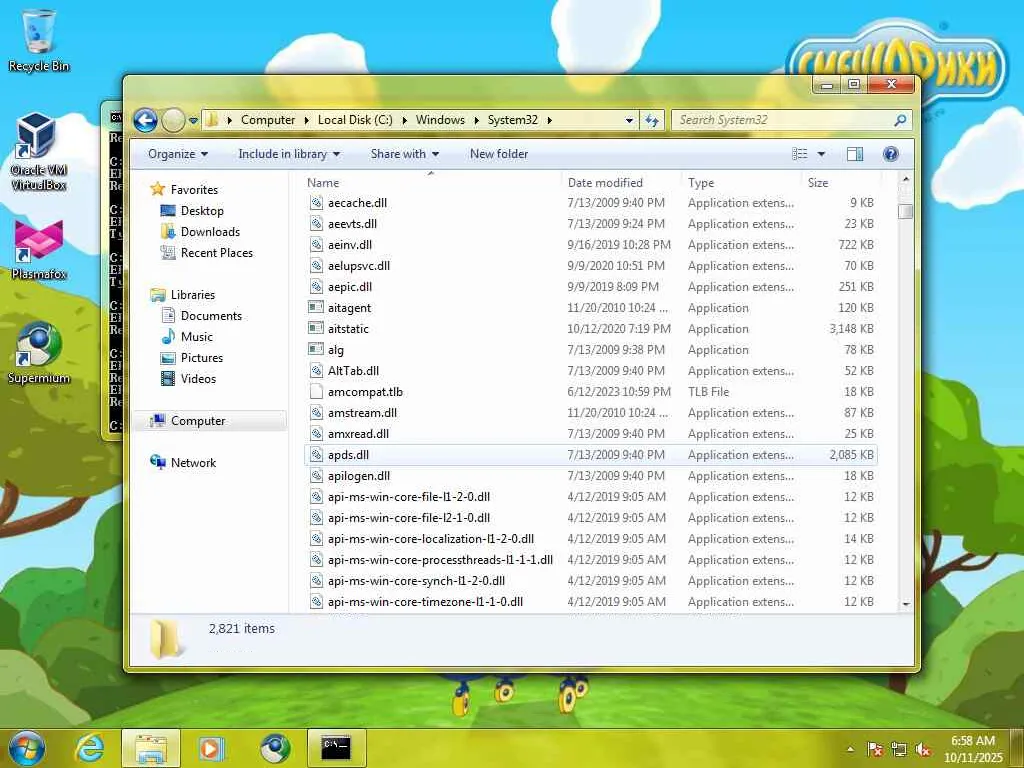Image resolution: width=1024 pixels, height=768 pixels.
Task: Select the amcompat.tlb file icon
Action: tap(316, 392)
